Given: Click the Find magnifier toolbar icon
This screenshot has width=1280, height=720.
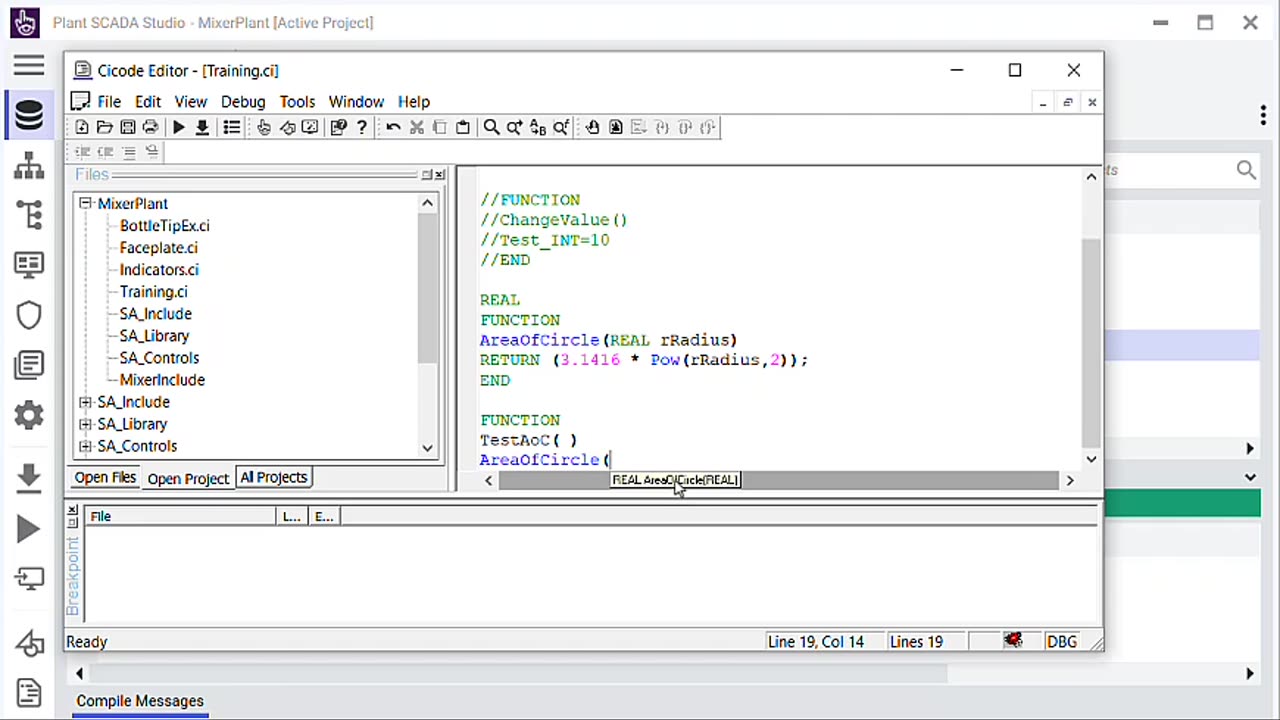Looking at the screenshot, I should pyautogui.click(x=491, y=127).
